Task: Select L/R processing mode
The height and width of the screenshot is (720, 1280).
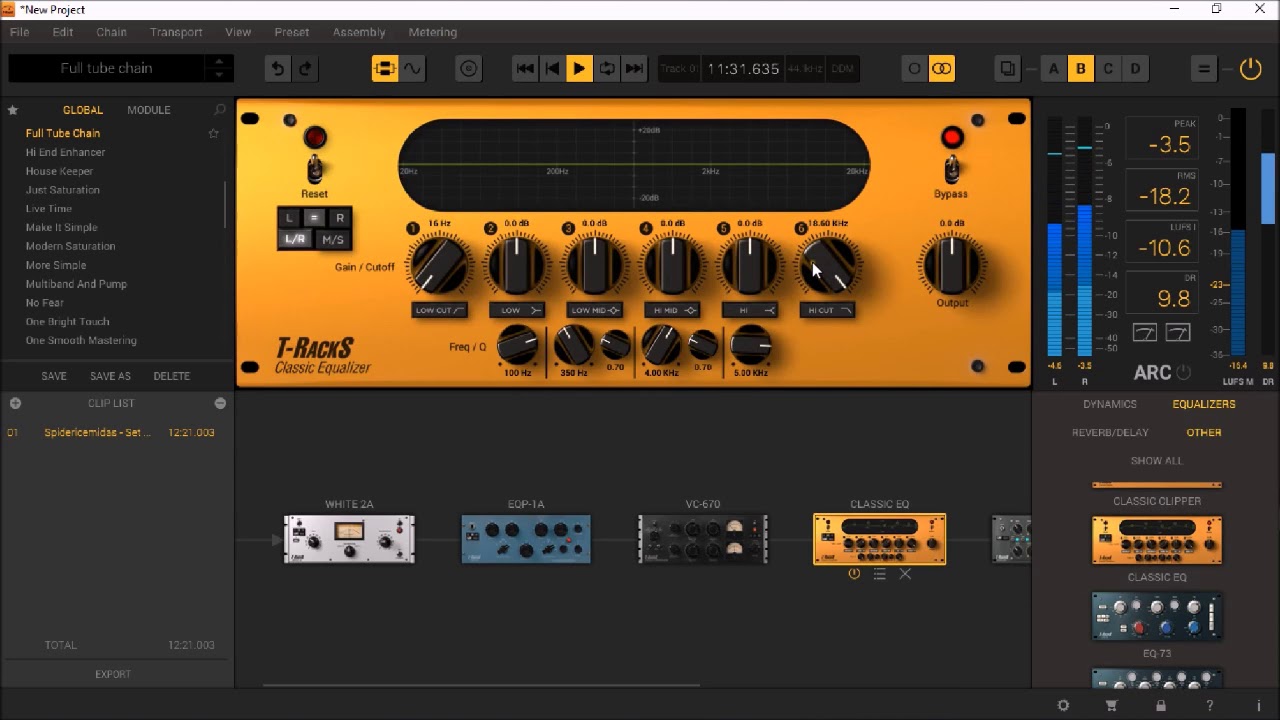Action: point(295,240)
